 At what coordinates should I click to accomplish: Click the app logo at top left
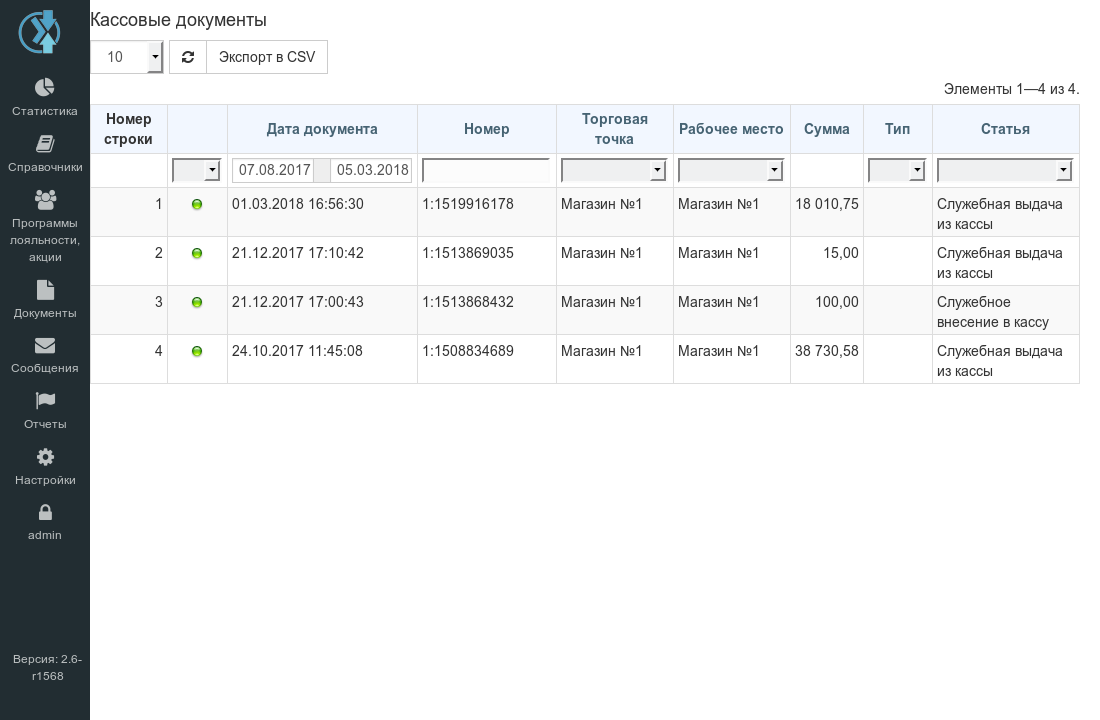[40, 32]
